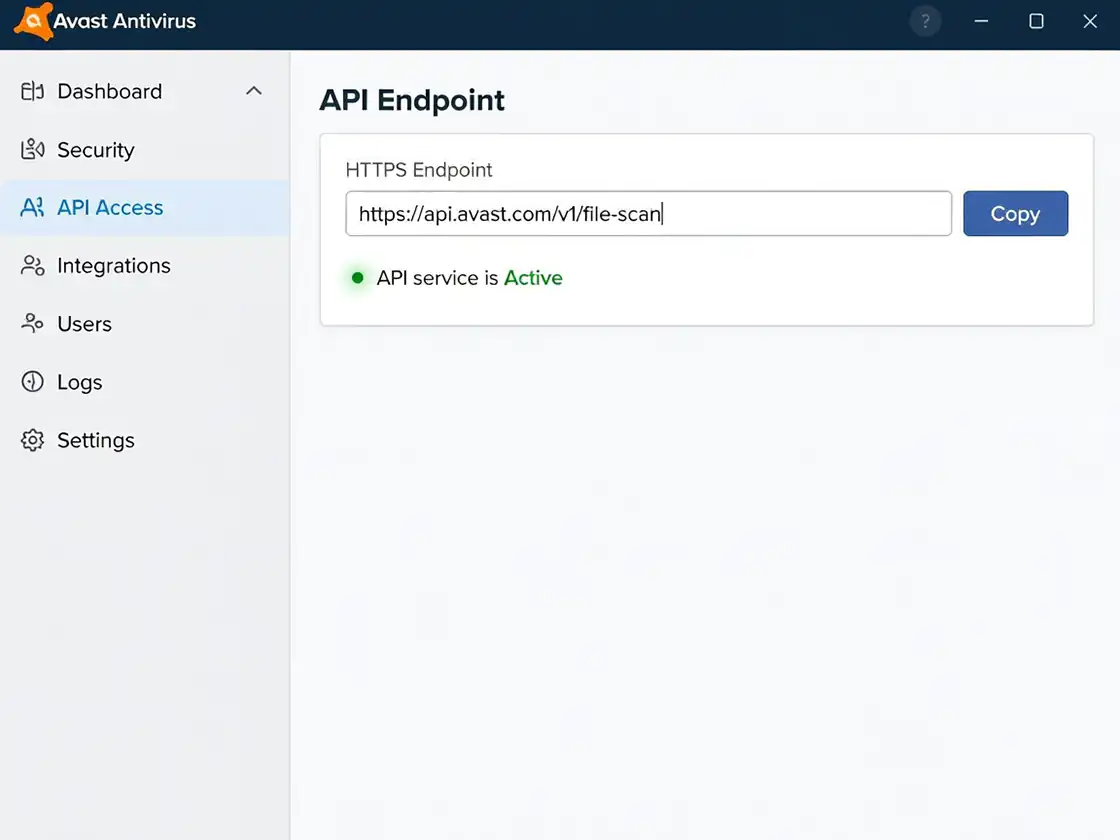Screen dimensions: 1120x840
Task: Go to the Security section
Action: (x=145, y=150)
